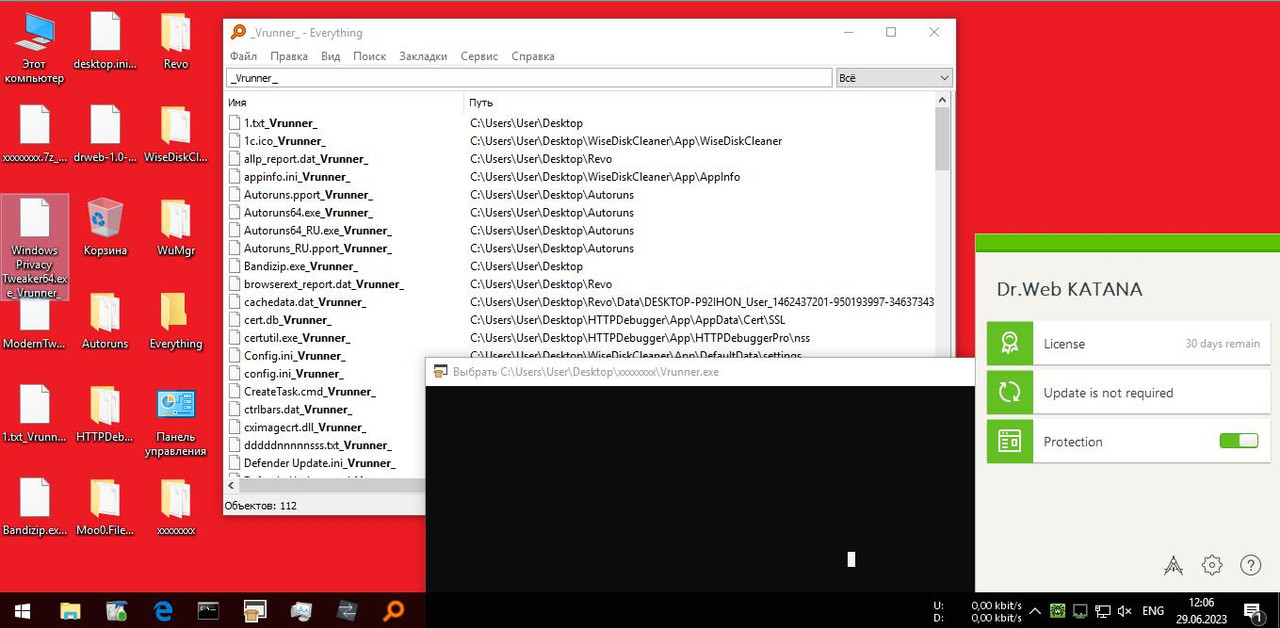Click the Everything vertical scrollbar thumb
Screen dimensions: 1280x628
942,139
